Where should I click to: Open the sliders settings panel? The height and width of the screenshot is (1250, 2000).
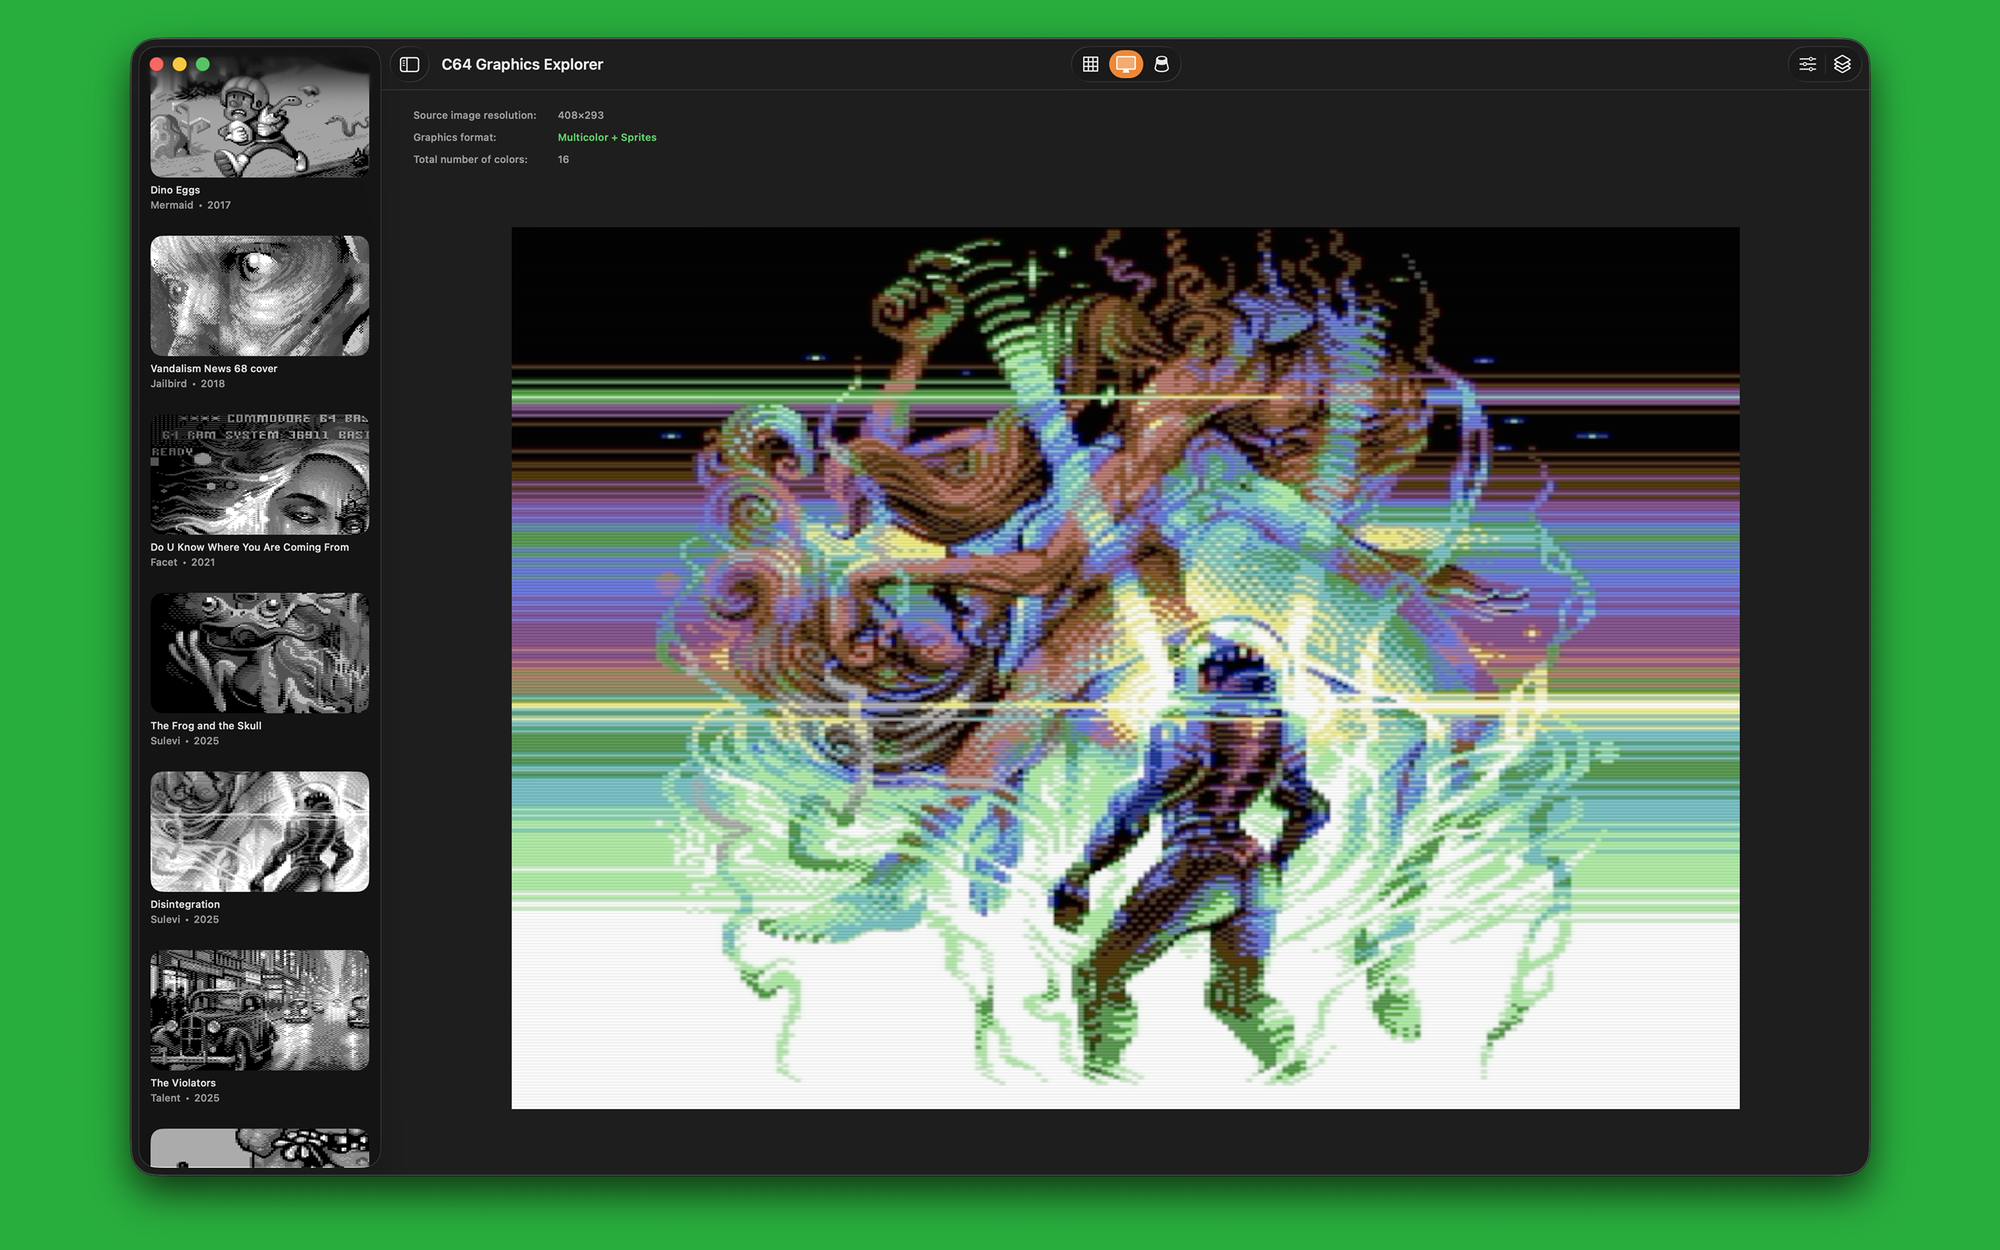(1807, 64)
